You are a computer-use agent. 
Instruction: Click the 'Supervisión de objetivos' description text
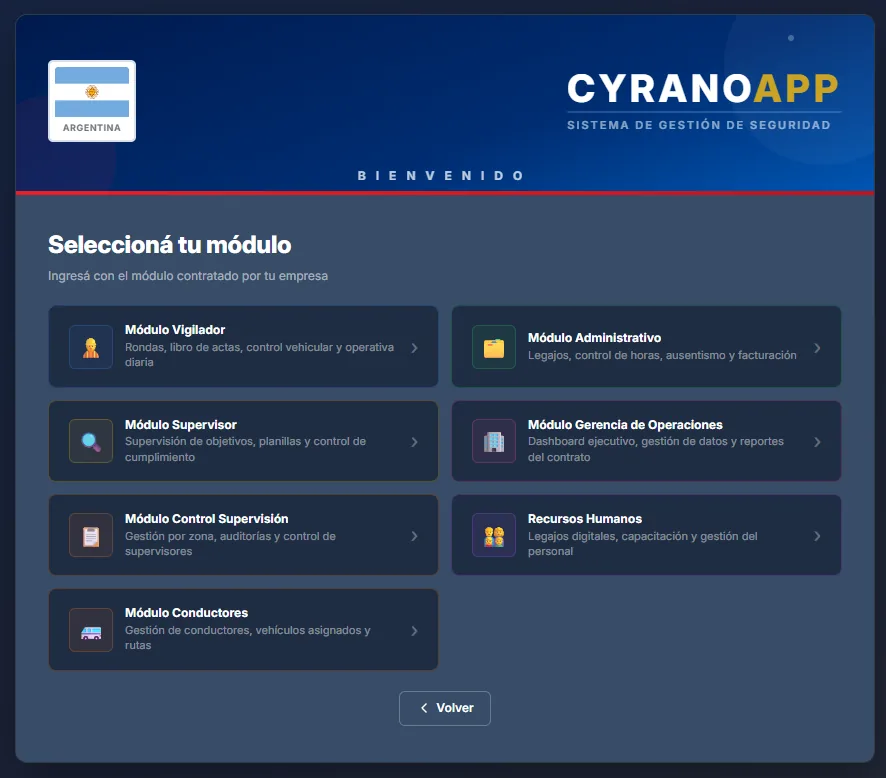(245, 449)
